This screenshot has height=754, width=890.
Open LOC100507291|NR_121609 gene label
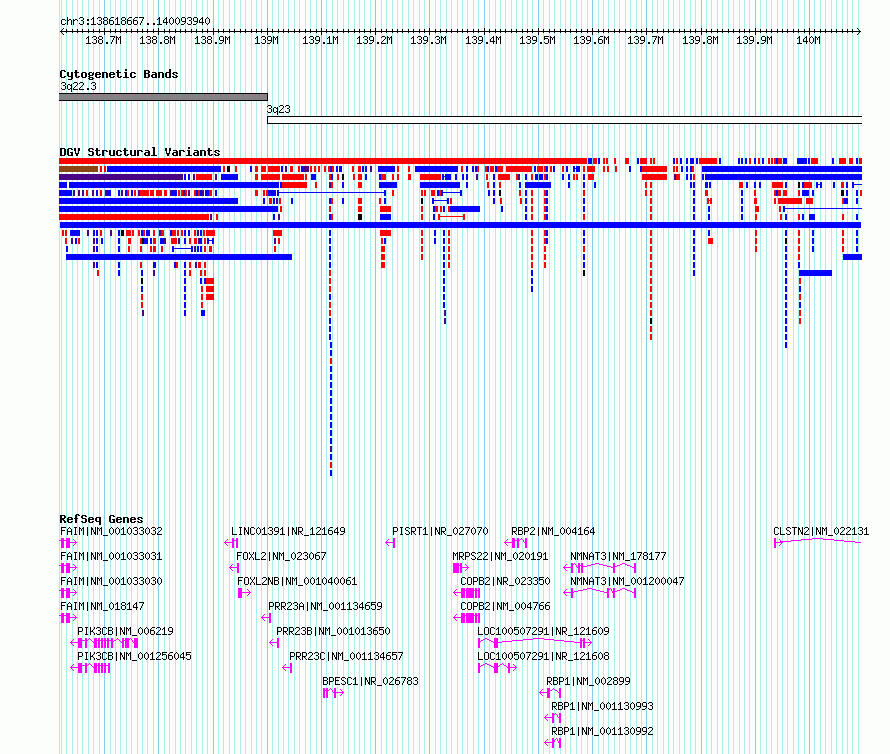pos(543,631)
